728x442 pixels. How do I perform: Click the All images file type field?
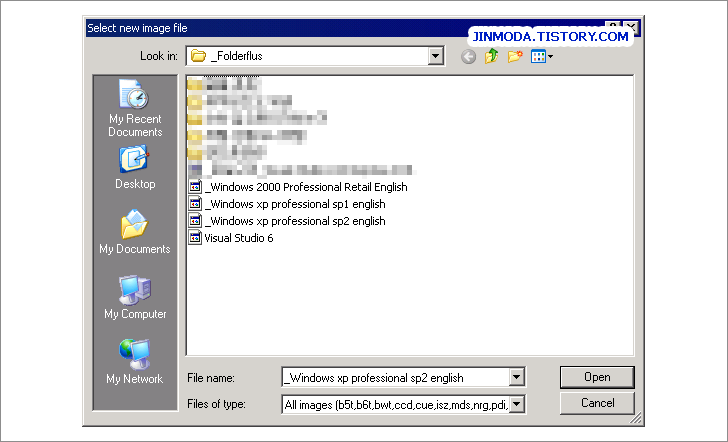pos(396,404)
